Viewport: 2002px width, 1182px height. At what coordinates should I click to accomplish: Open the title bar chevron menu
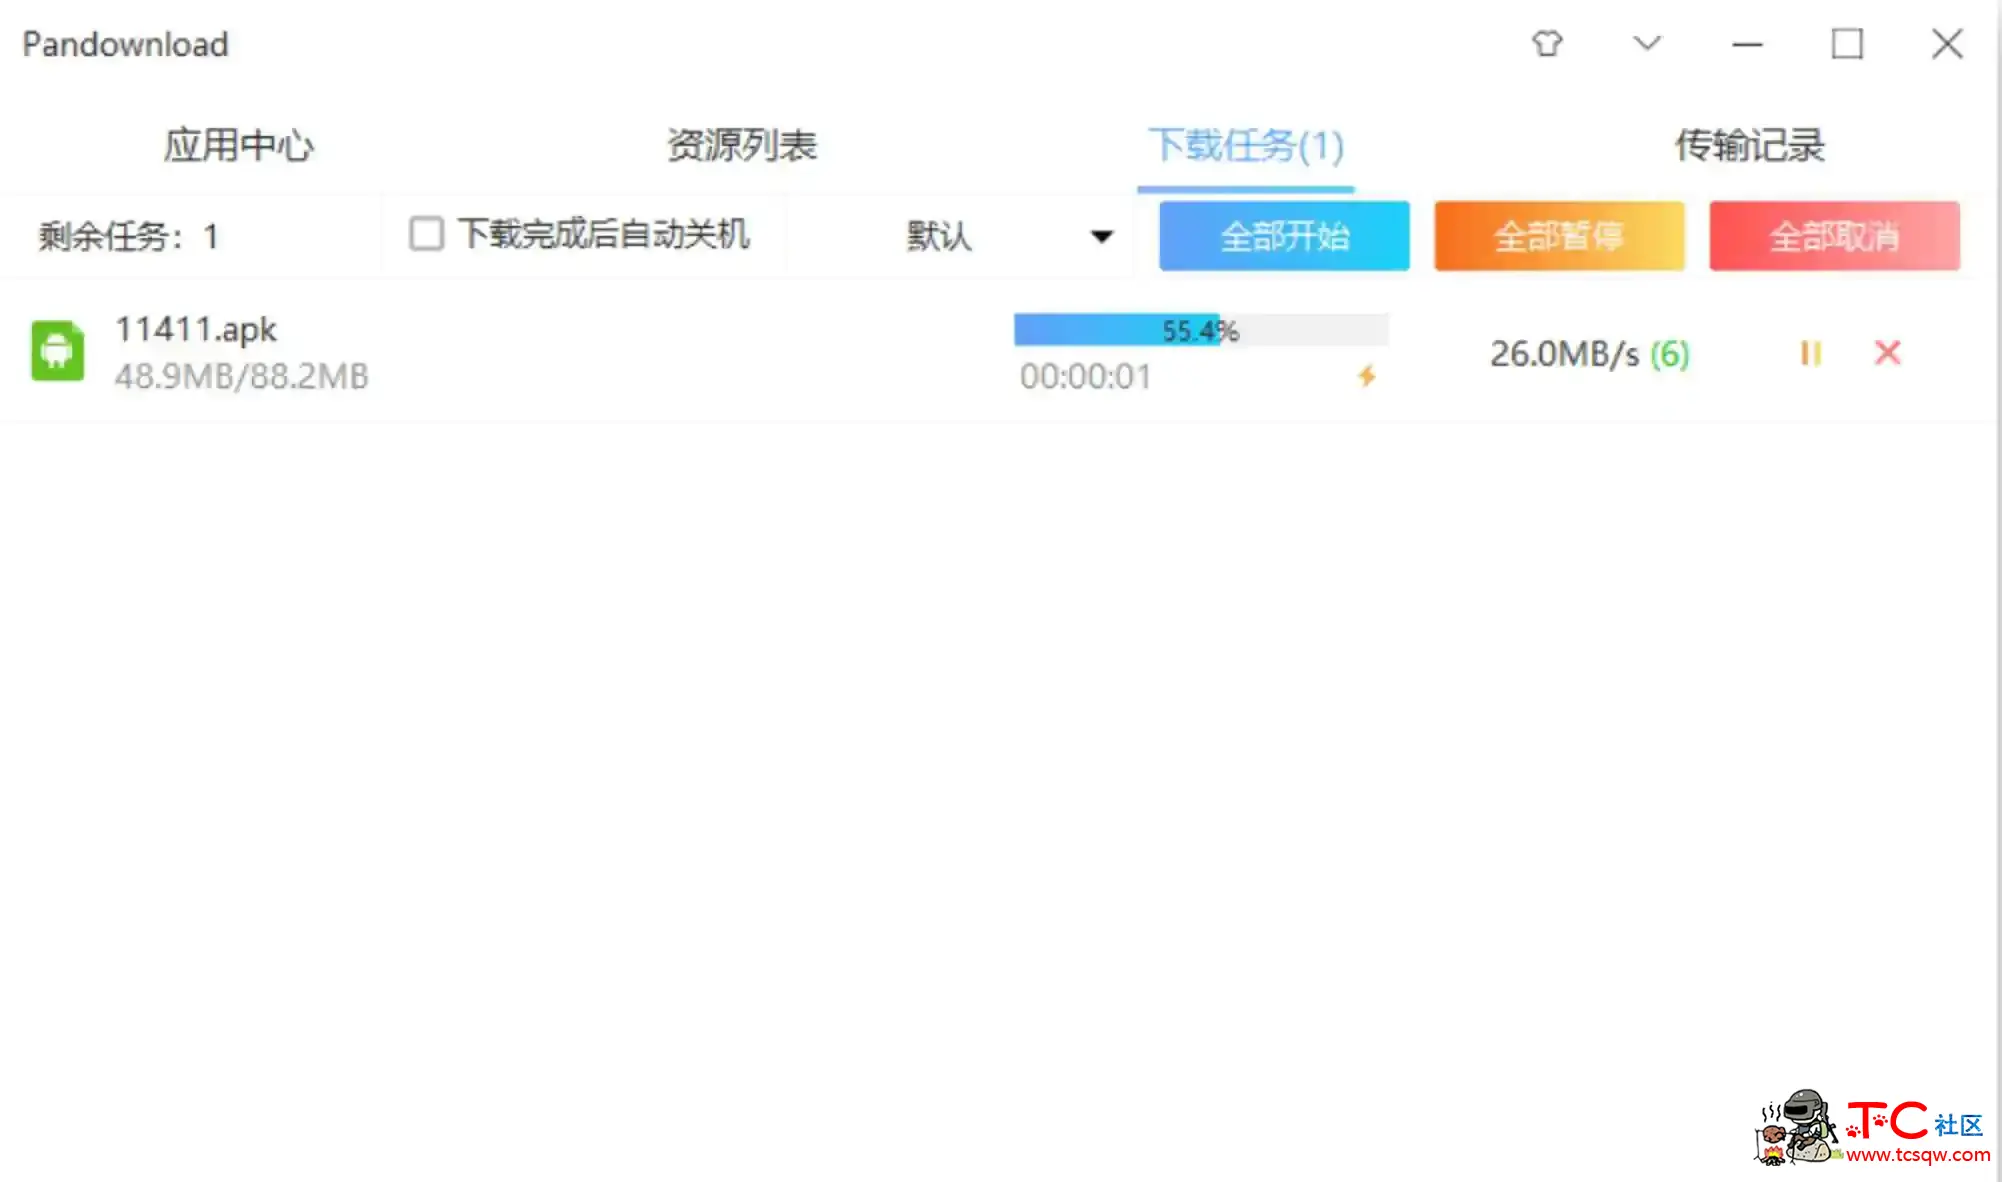pyautogui.click(x=1647, y=43)
